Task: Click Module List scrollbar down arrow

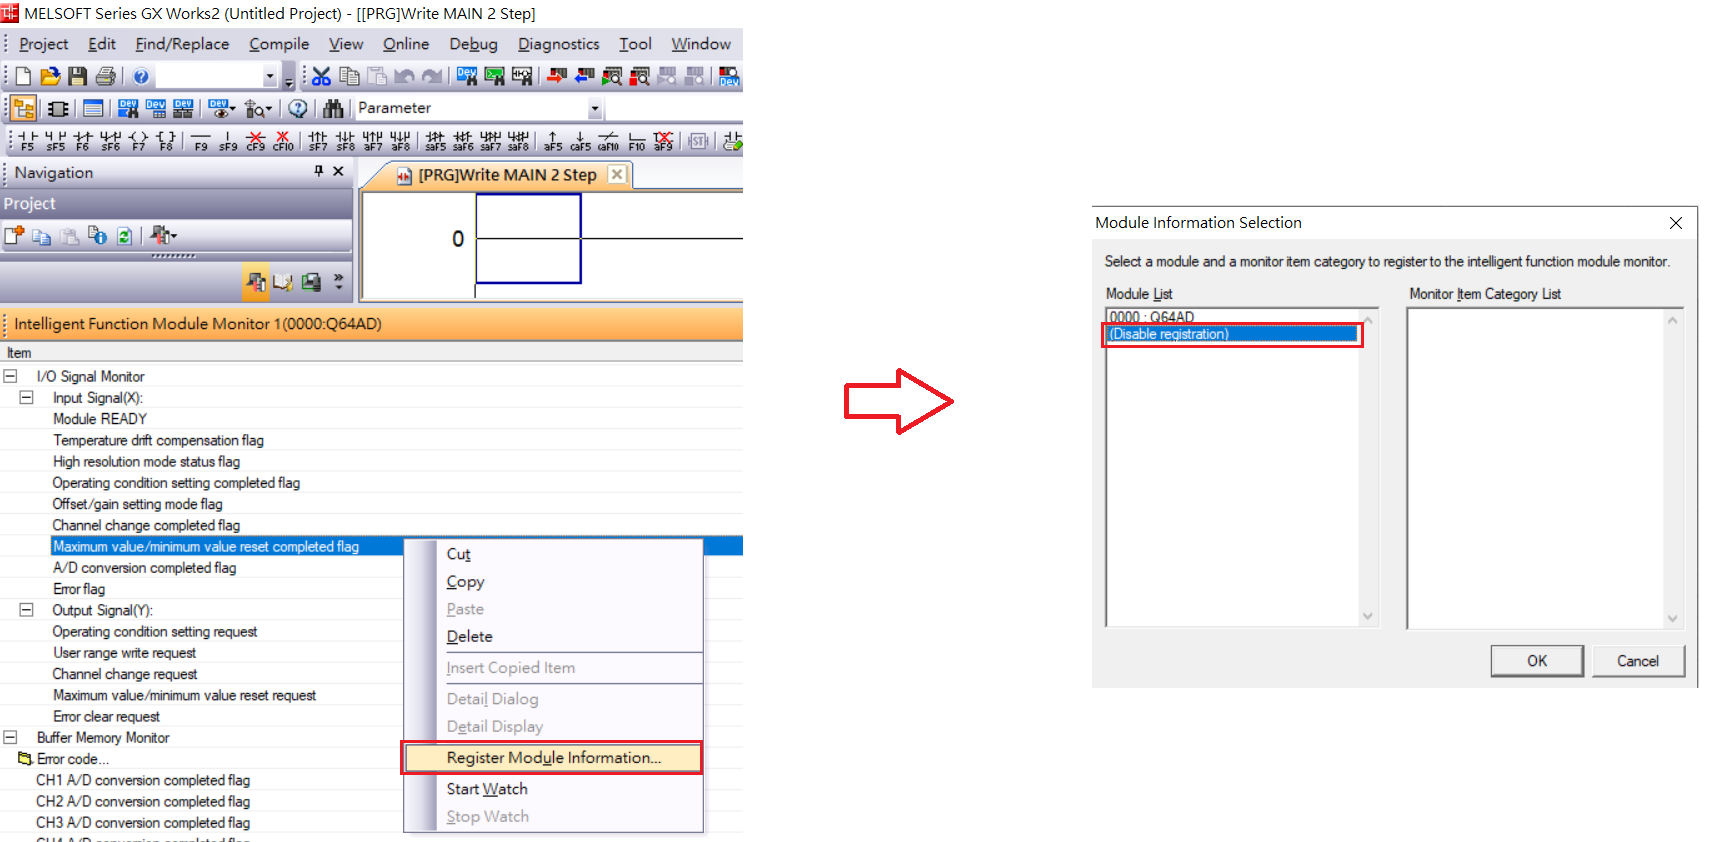Action: [x=1368, y=616]
